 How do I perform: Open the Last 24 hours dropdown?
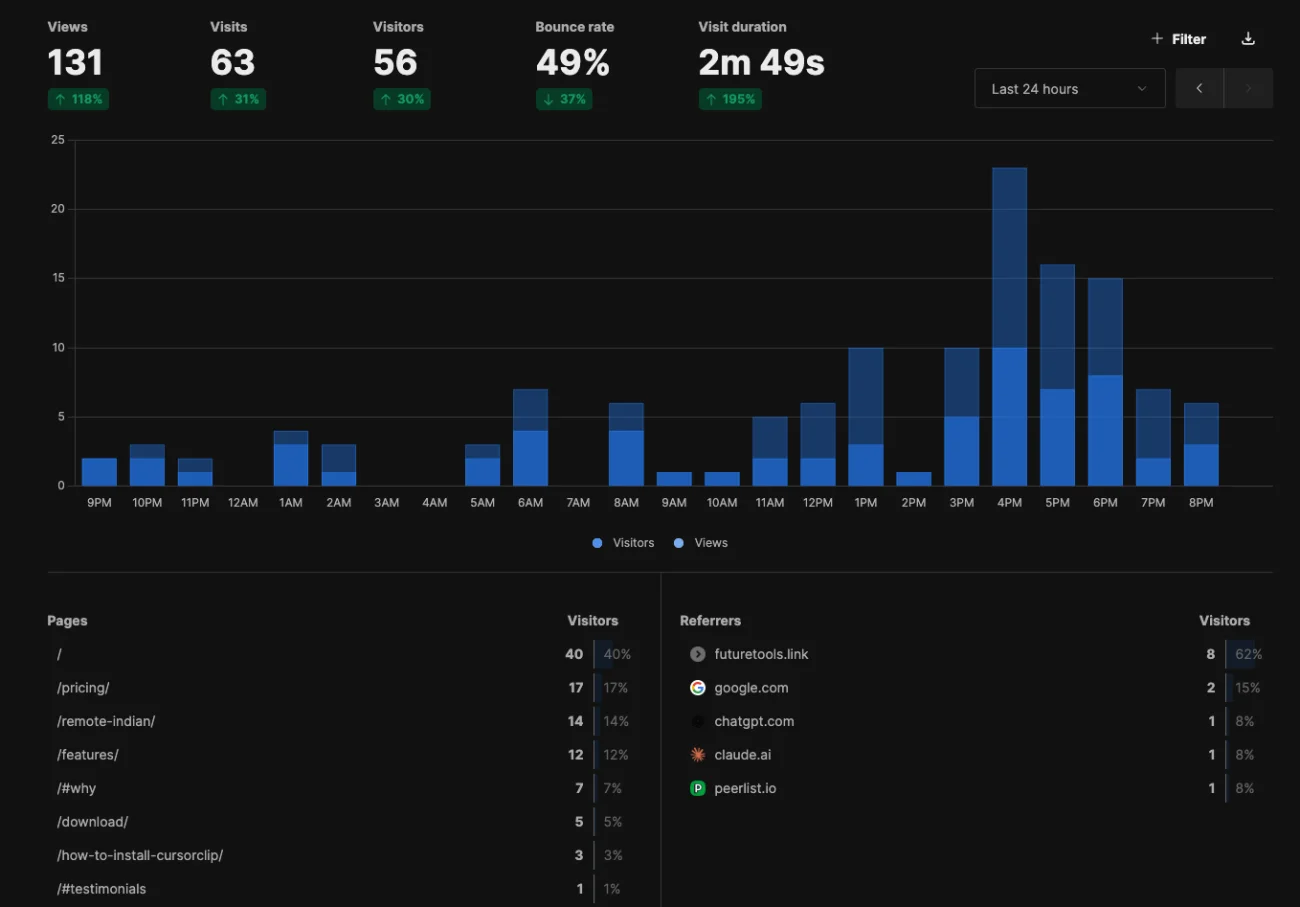coord(1069,89)
